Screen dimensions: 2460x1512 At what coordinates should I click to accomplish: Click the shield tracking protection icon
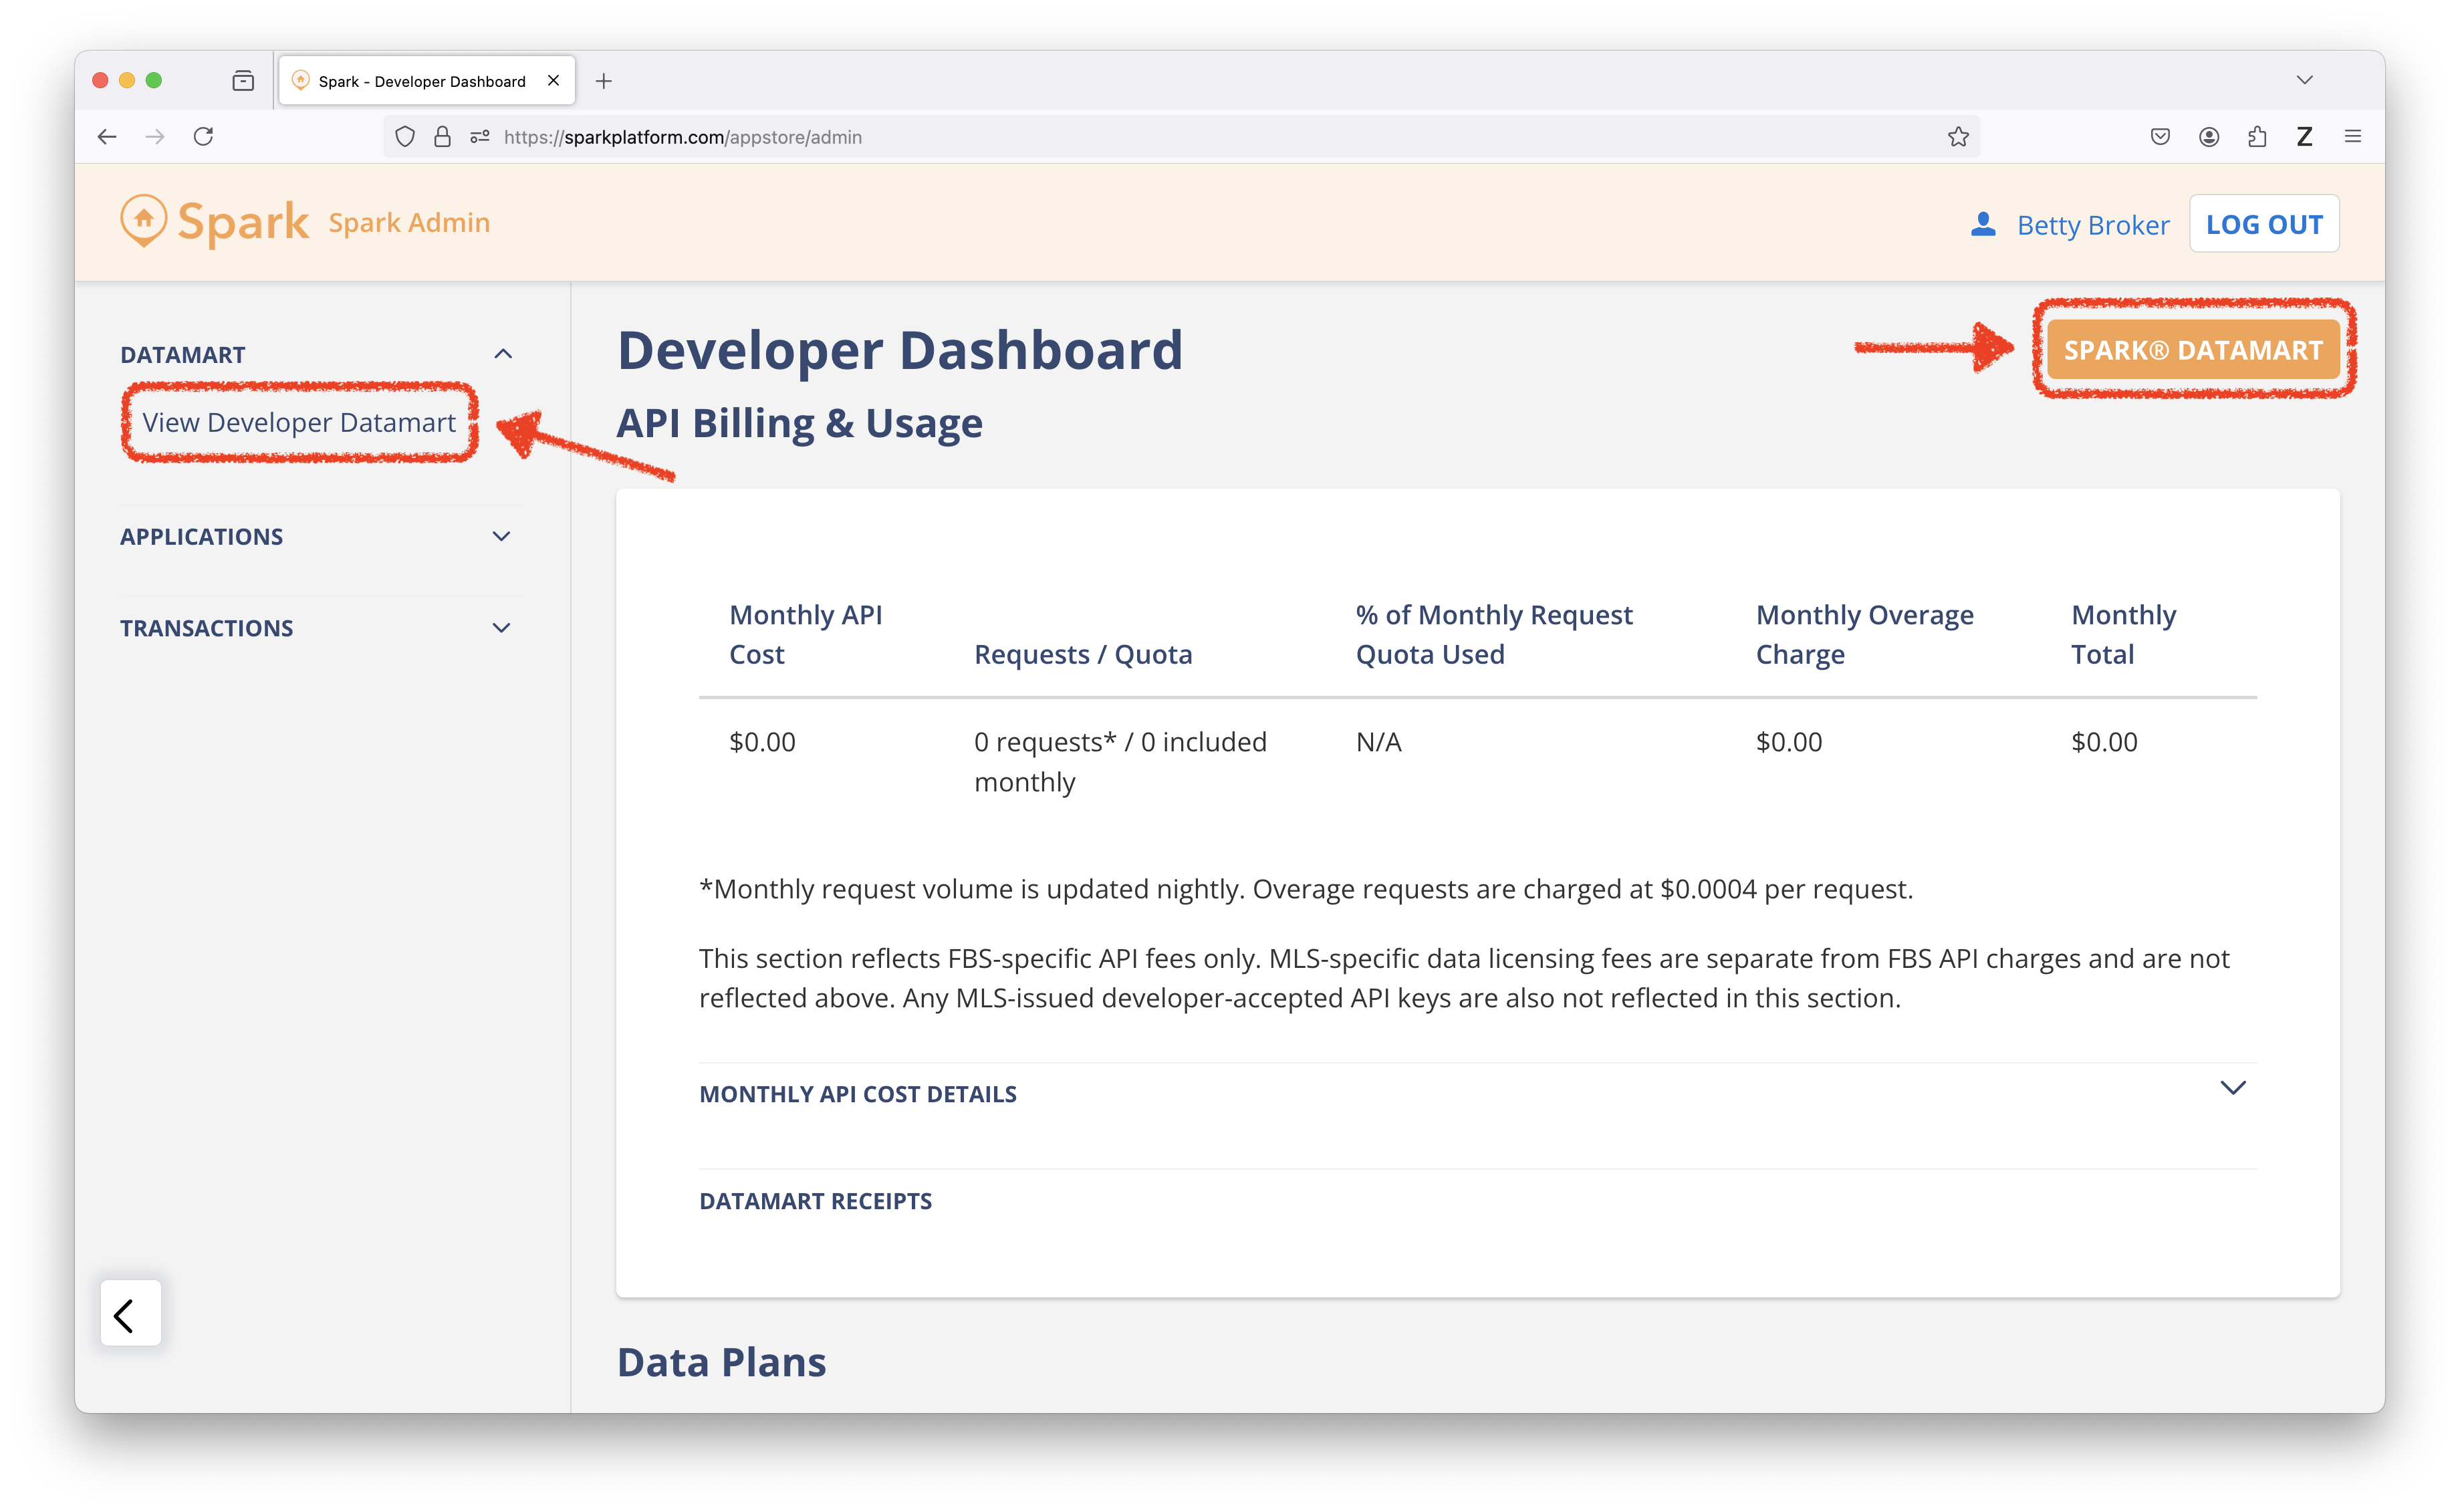click(x=405, y=137)
